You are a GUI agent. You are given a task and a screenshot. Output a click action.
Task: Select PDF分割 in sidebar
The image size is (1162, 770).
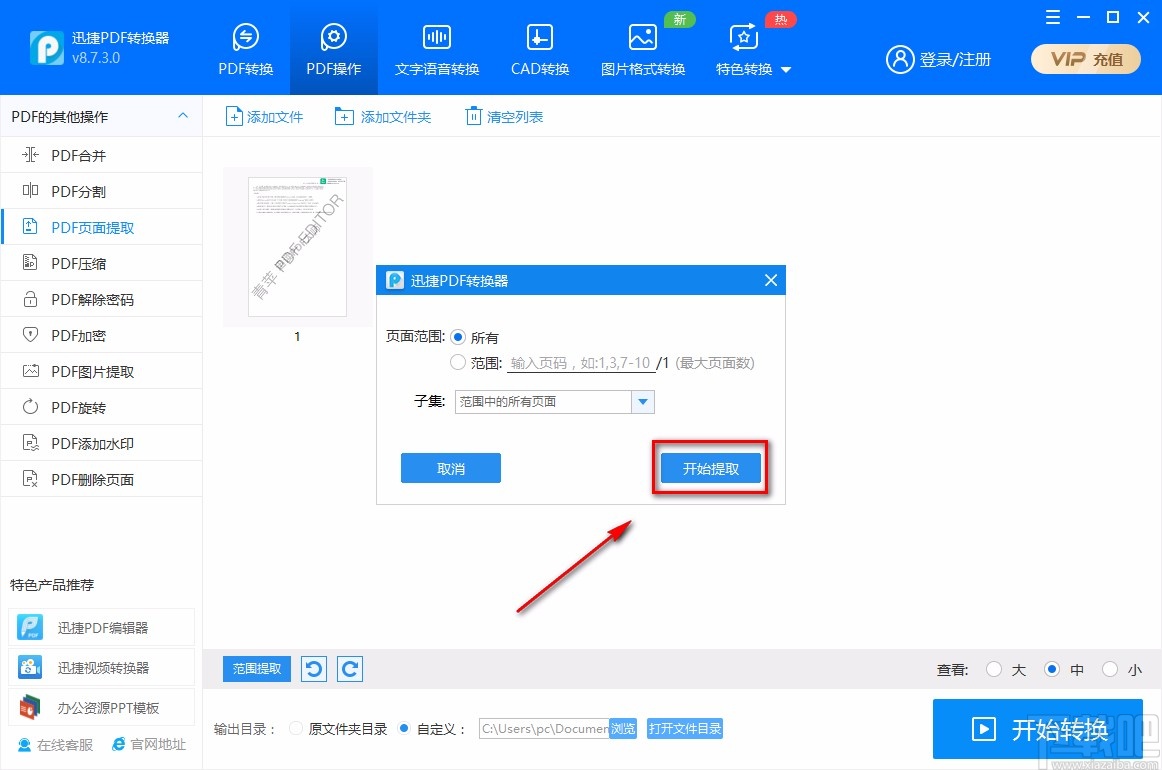coord(102,191)
